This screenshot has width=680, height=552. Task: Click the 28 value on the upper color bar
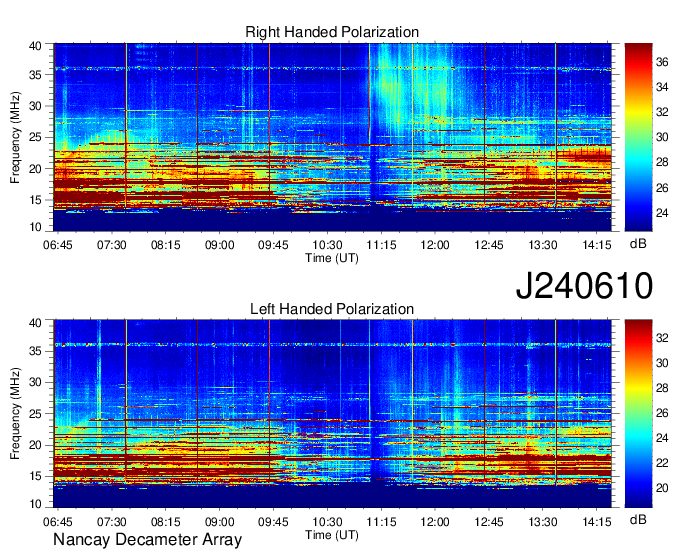pos(662,162)
